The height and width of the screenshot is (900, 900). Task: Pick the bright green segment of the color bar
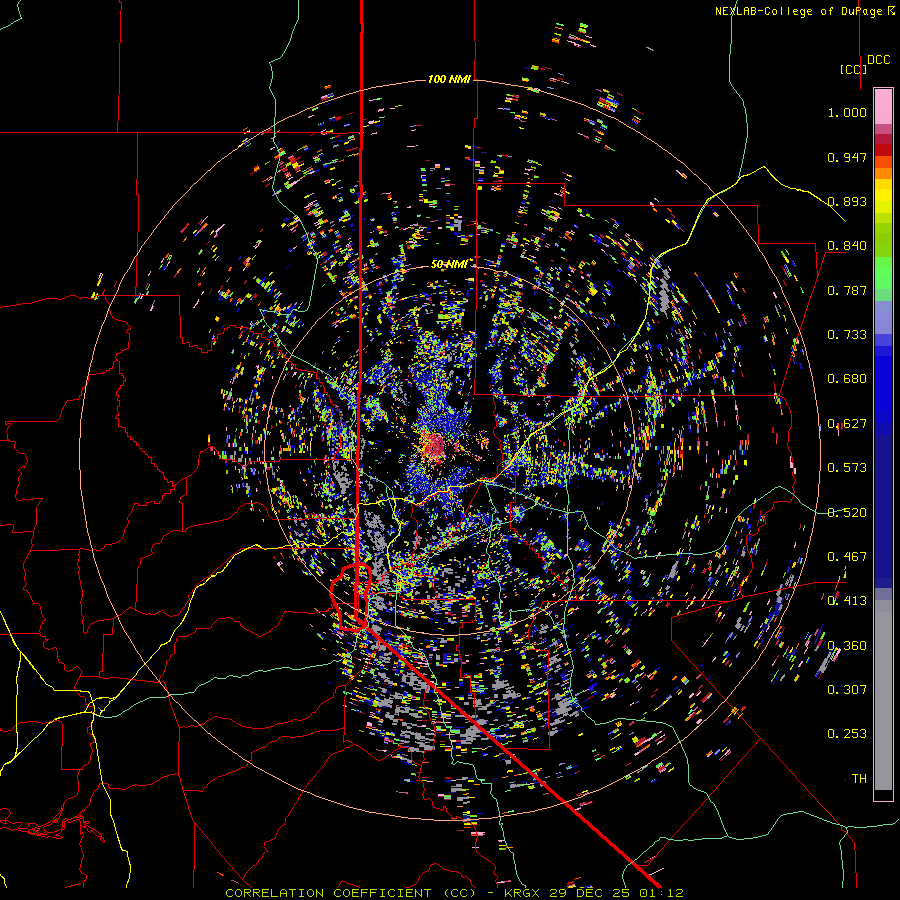883,273
